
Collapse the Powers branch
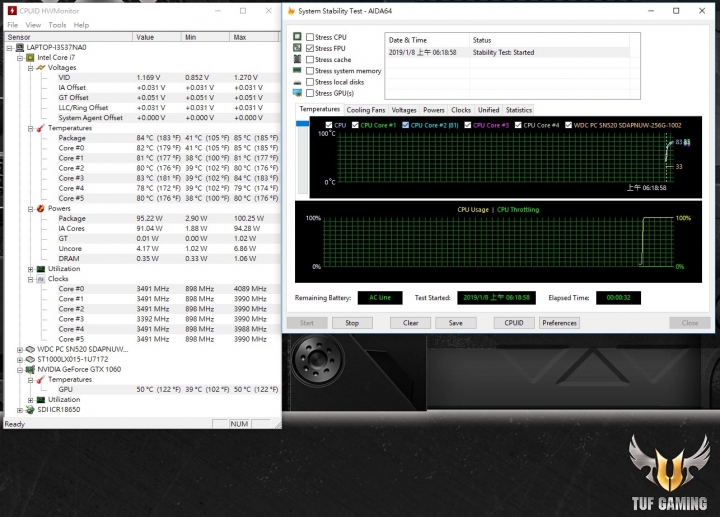point(30,209)
